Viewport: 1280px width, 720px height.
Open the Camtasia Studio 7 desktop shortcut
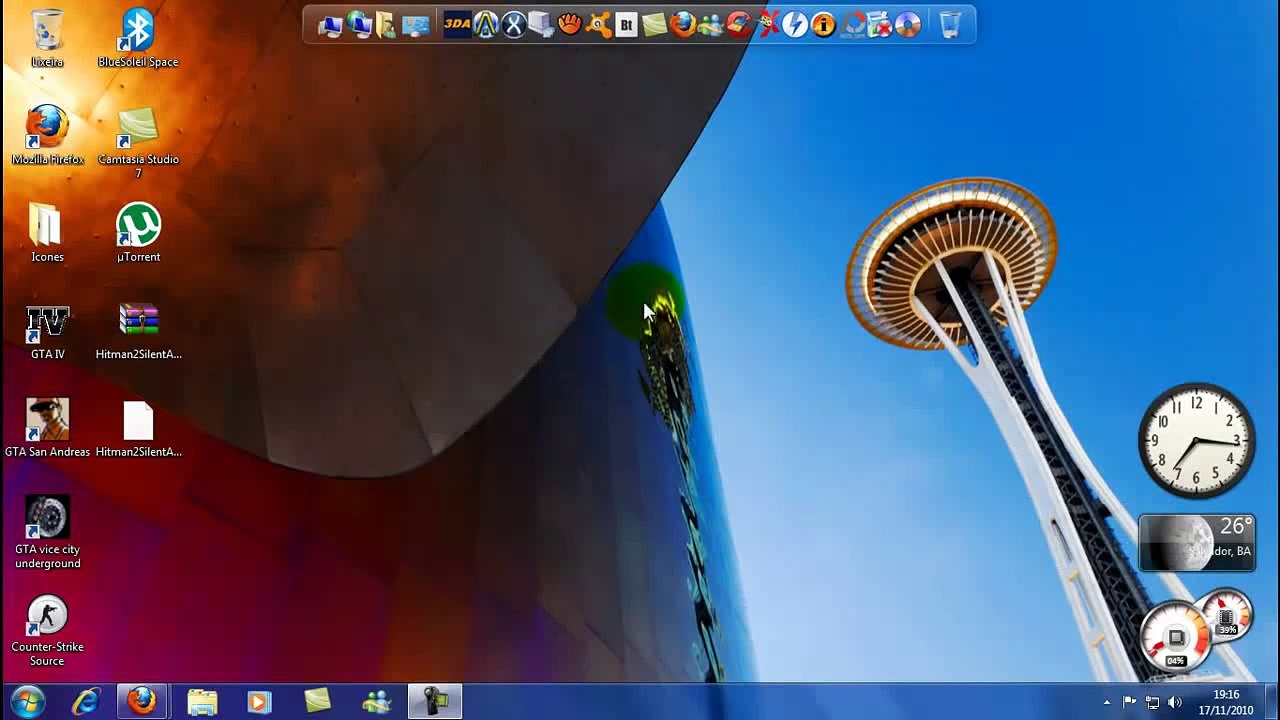tap(138, 142)
